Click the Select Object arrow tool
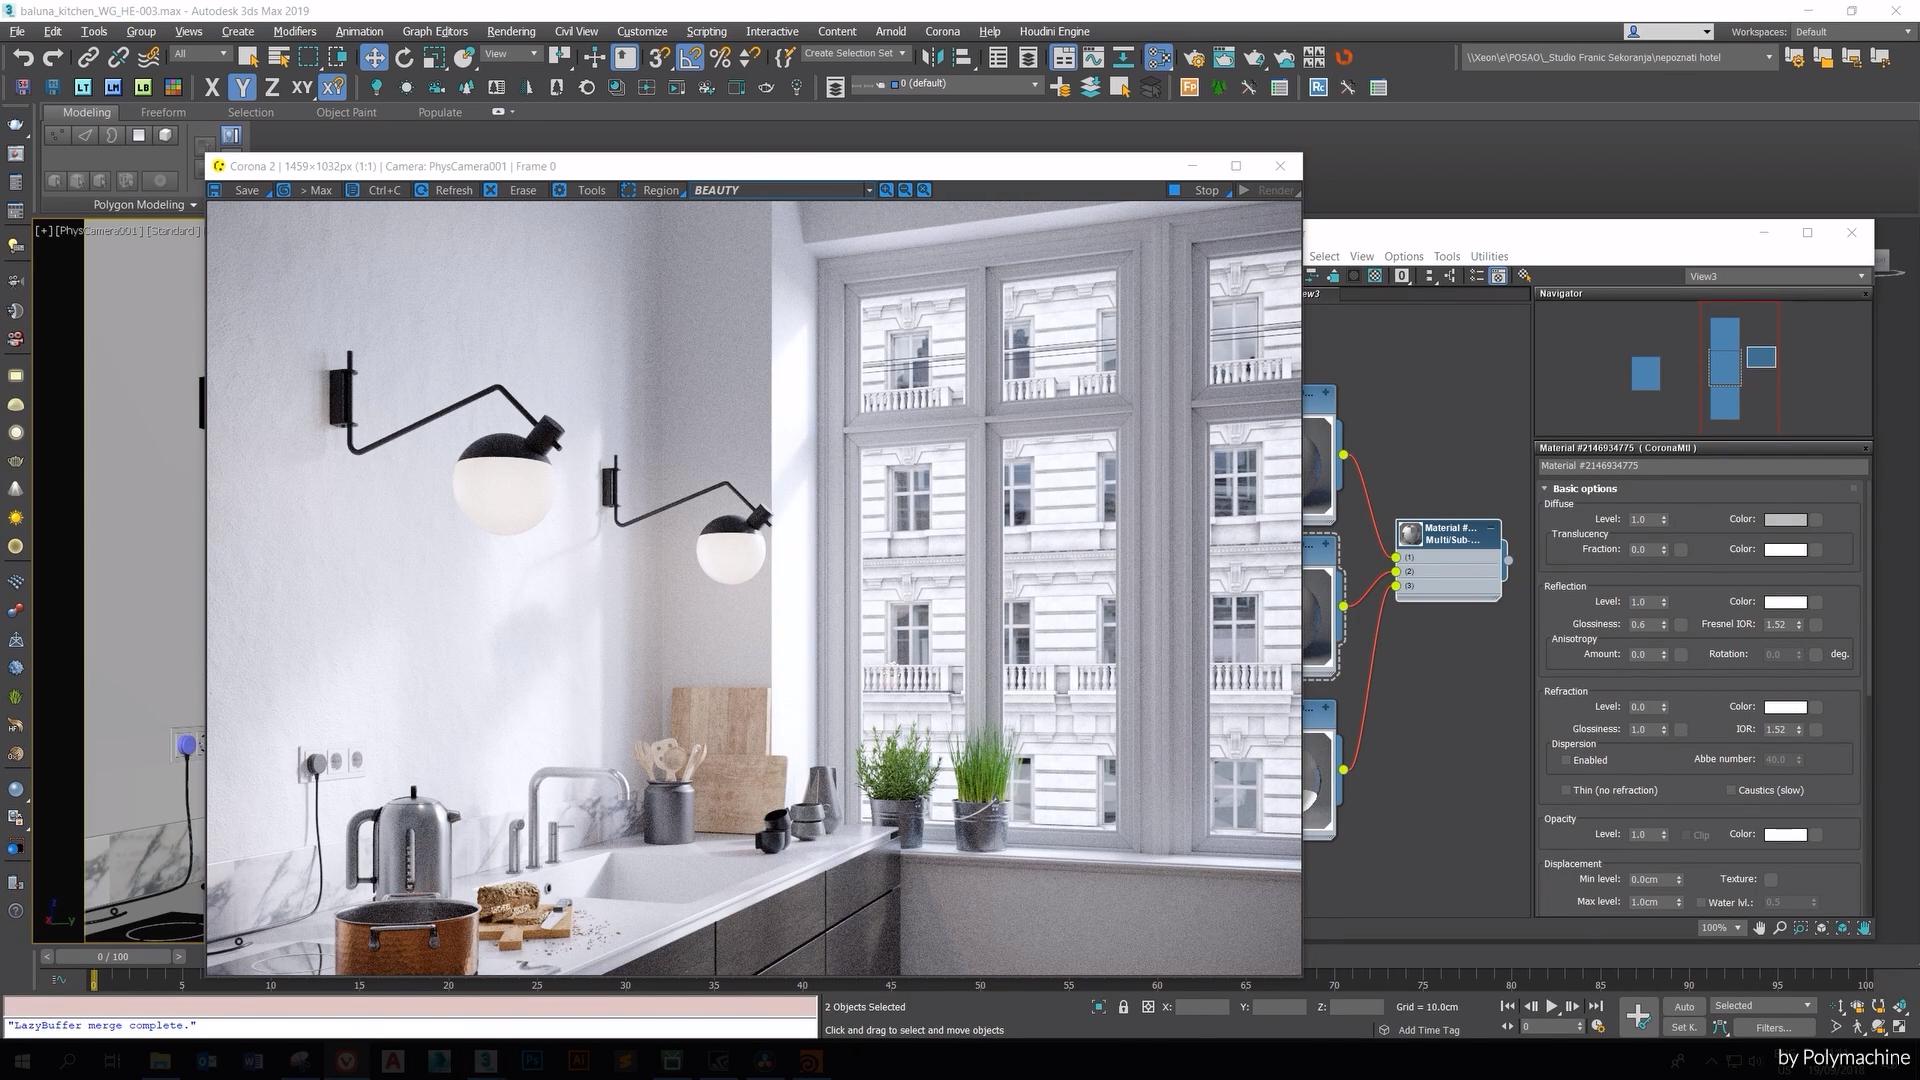 pyautogui.click(x=248, y=57)
